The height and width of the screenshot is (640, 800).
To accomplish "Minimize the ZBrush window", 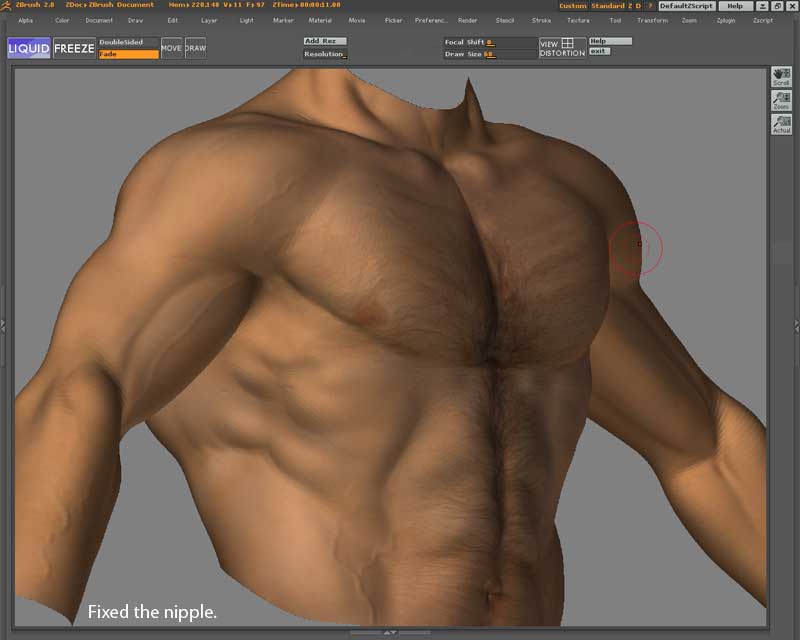I will click(762, 6).
